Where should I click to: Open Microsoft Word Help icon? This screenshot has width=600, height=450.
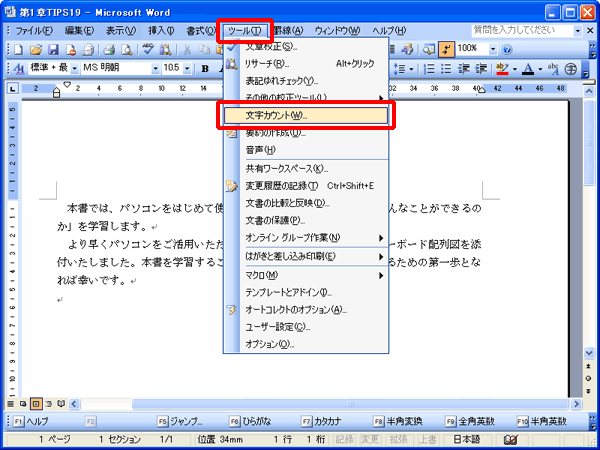(x=507, y=49)
